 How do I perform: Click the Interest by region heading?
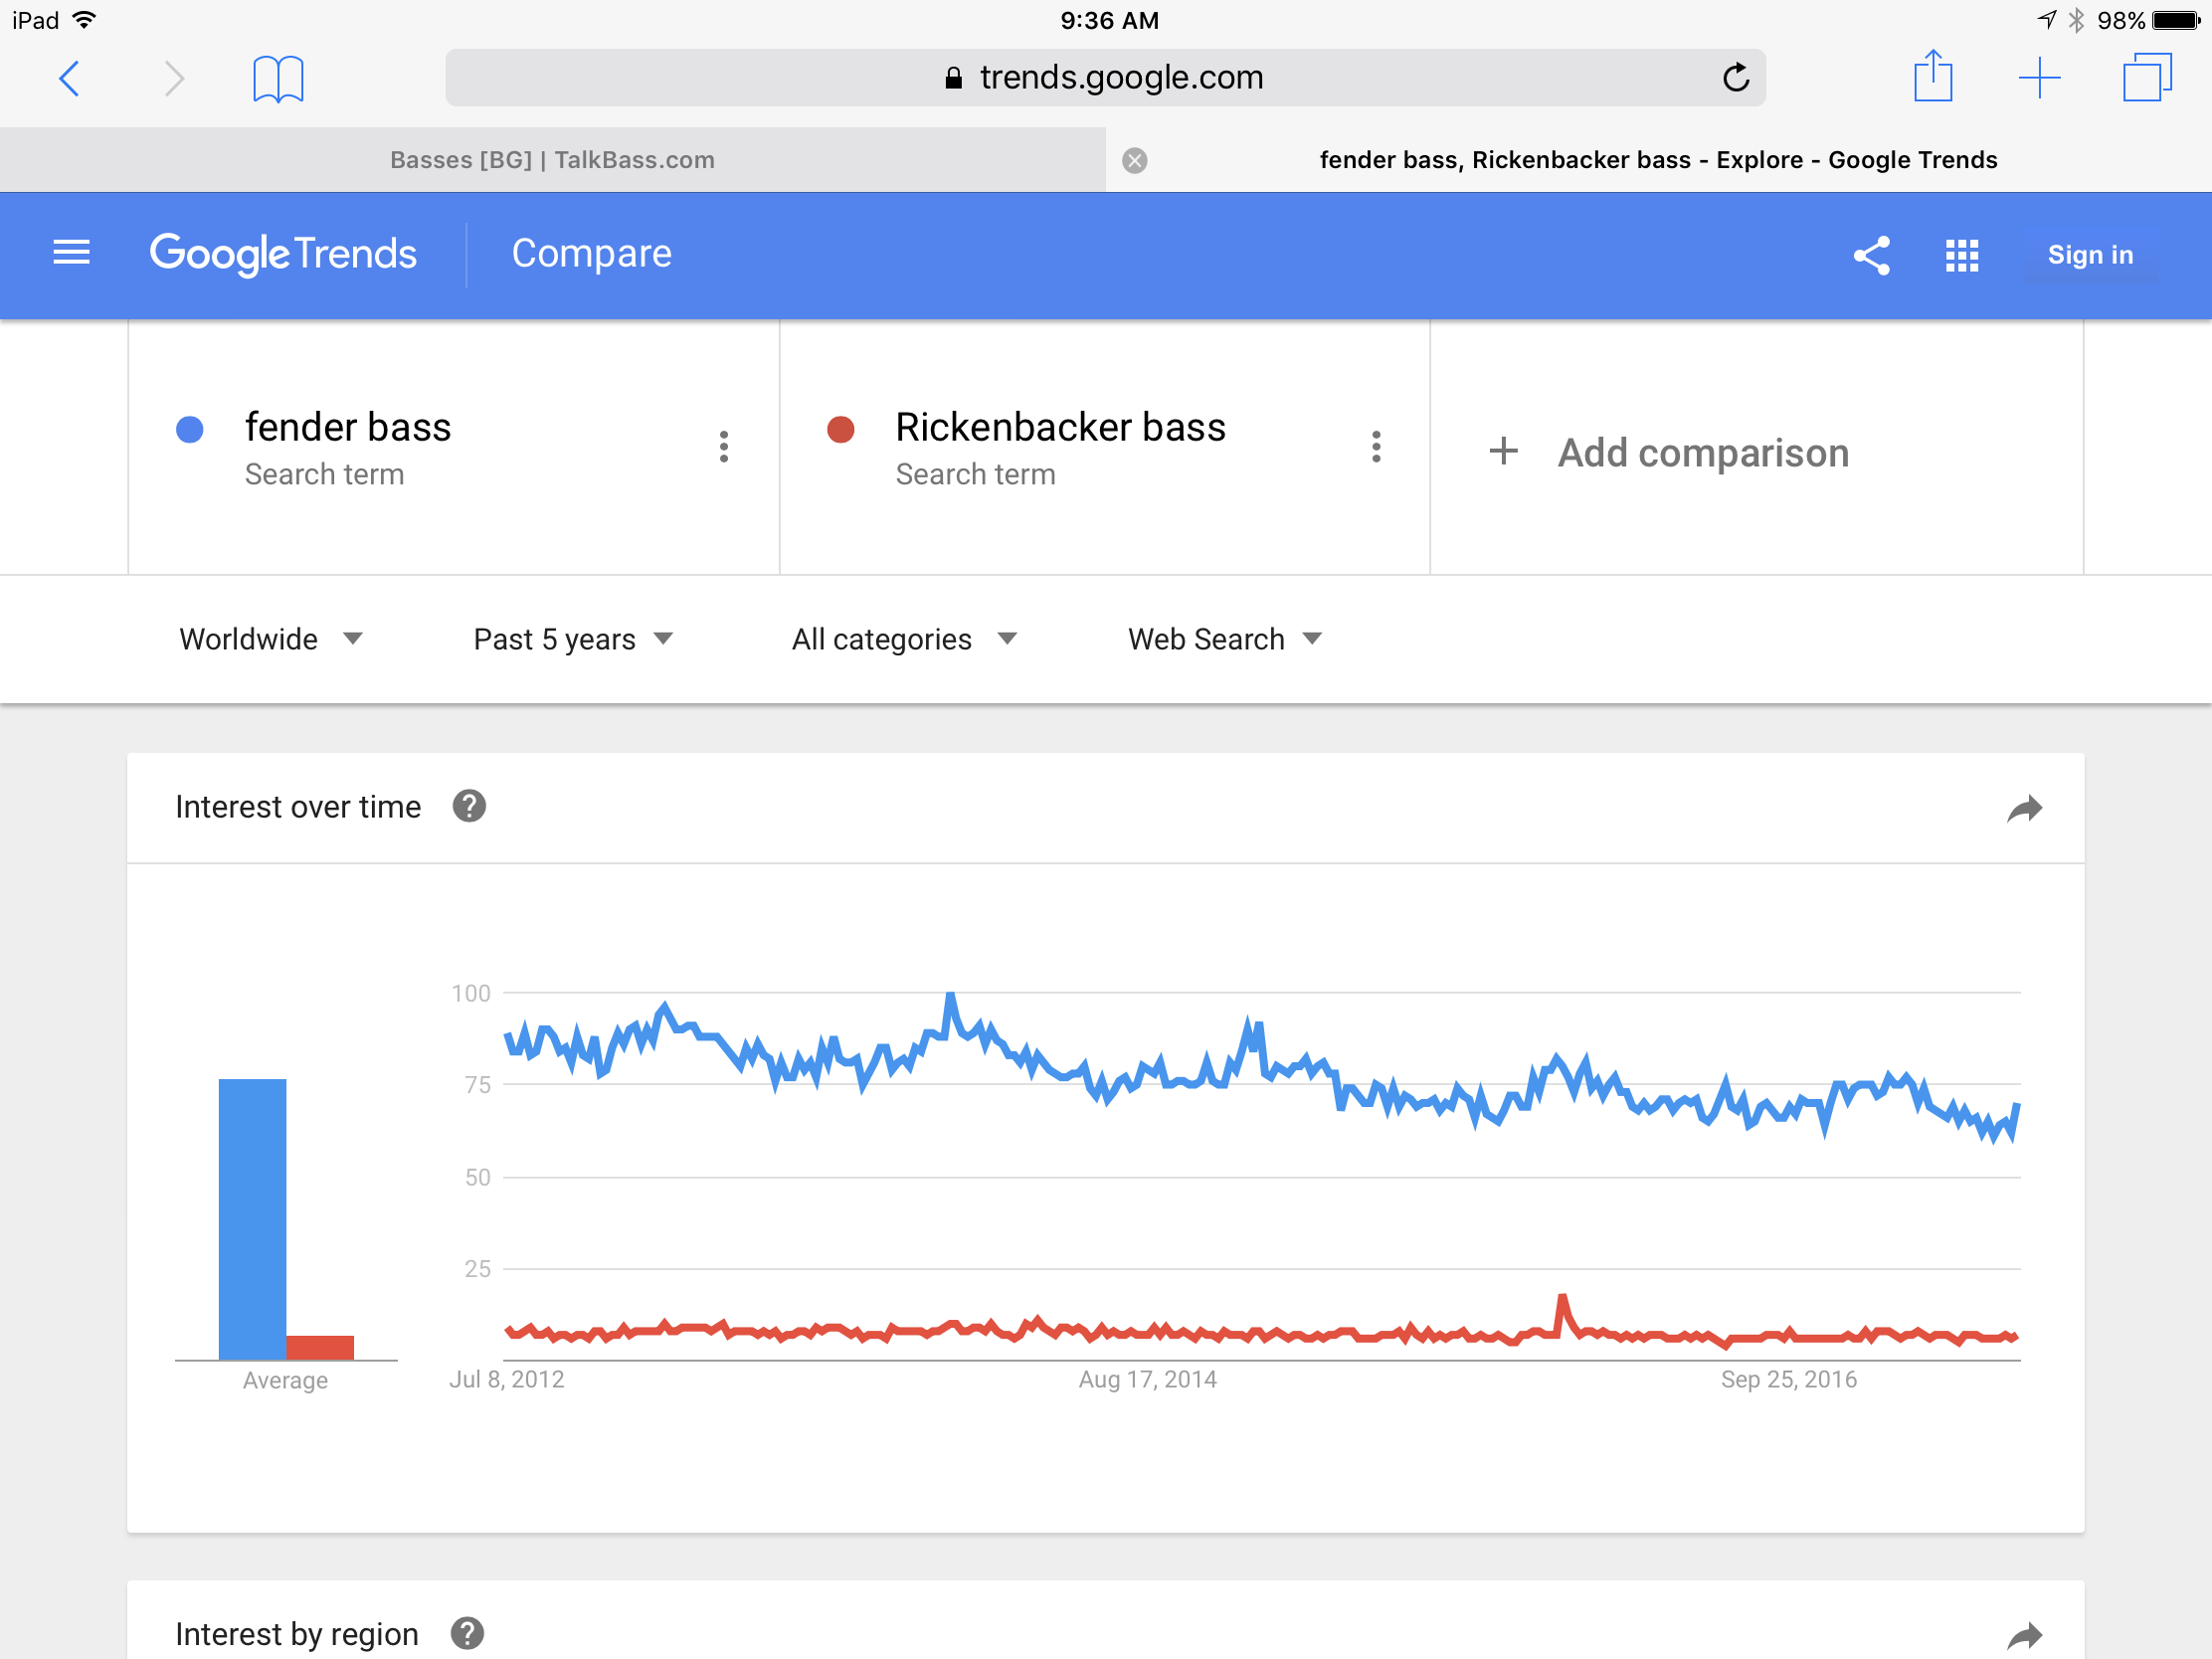point(297,1634)
